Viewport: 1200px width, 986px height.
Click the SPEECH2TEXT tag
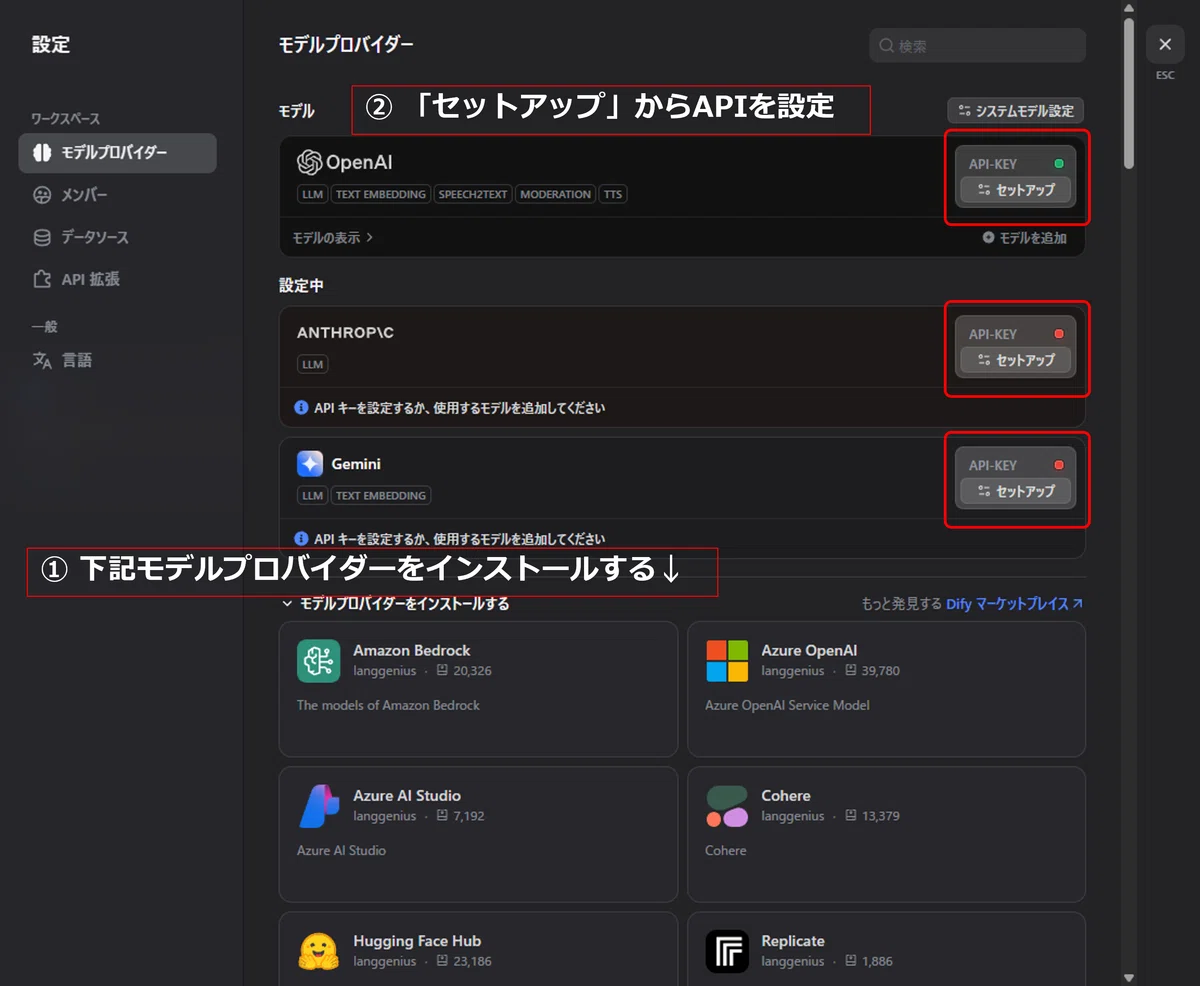pos(473,194)
